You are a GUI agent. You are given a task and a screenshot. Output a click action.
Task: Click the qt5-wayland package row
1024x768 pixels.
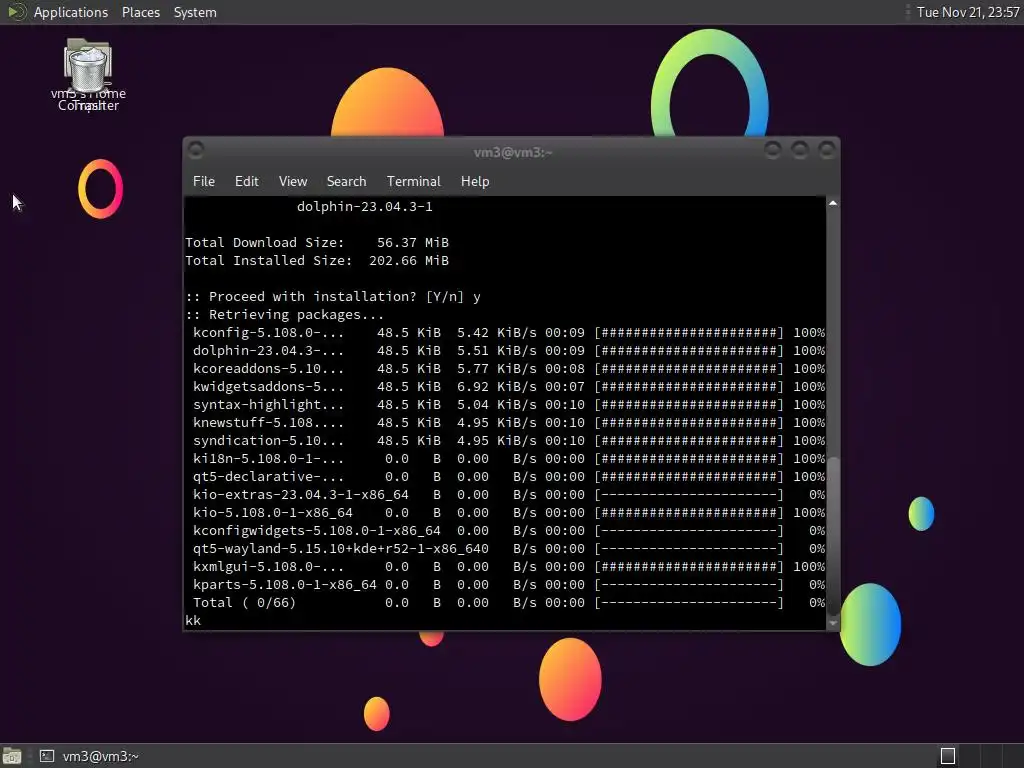[509, 549]
